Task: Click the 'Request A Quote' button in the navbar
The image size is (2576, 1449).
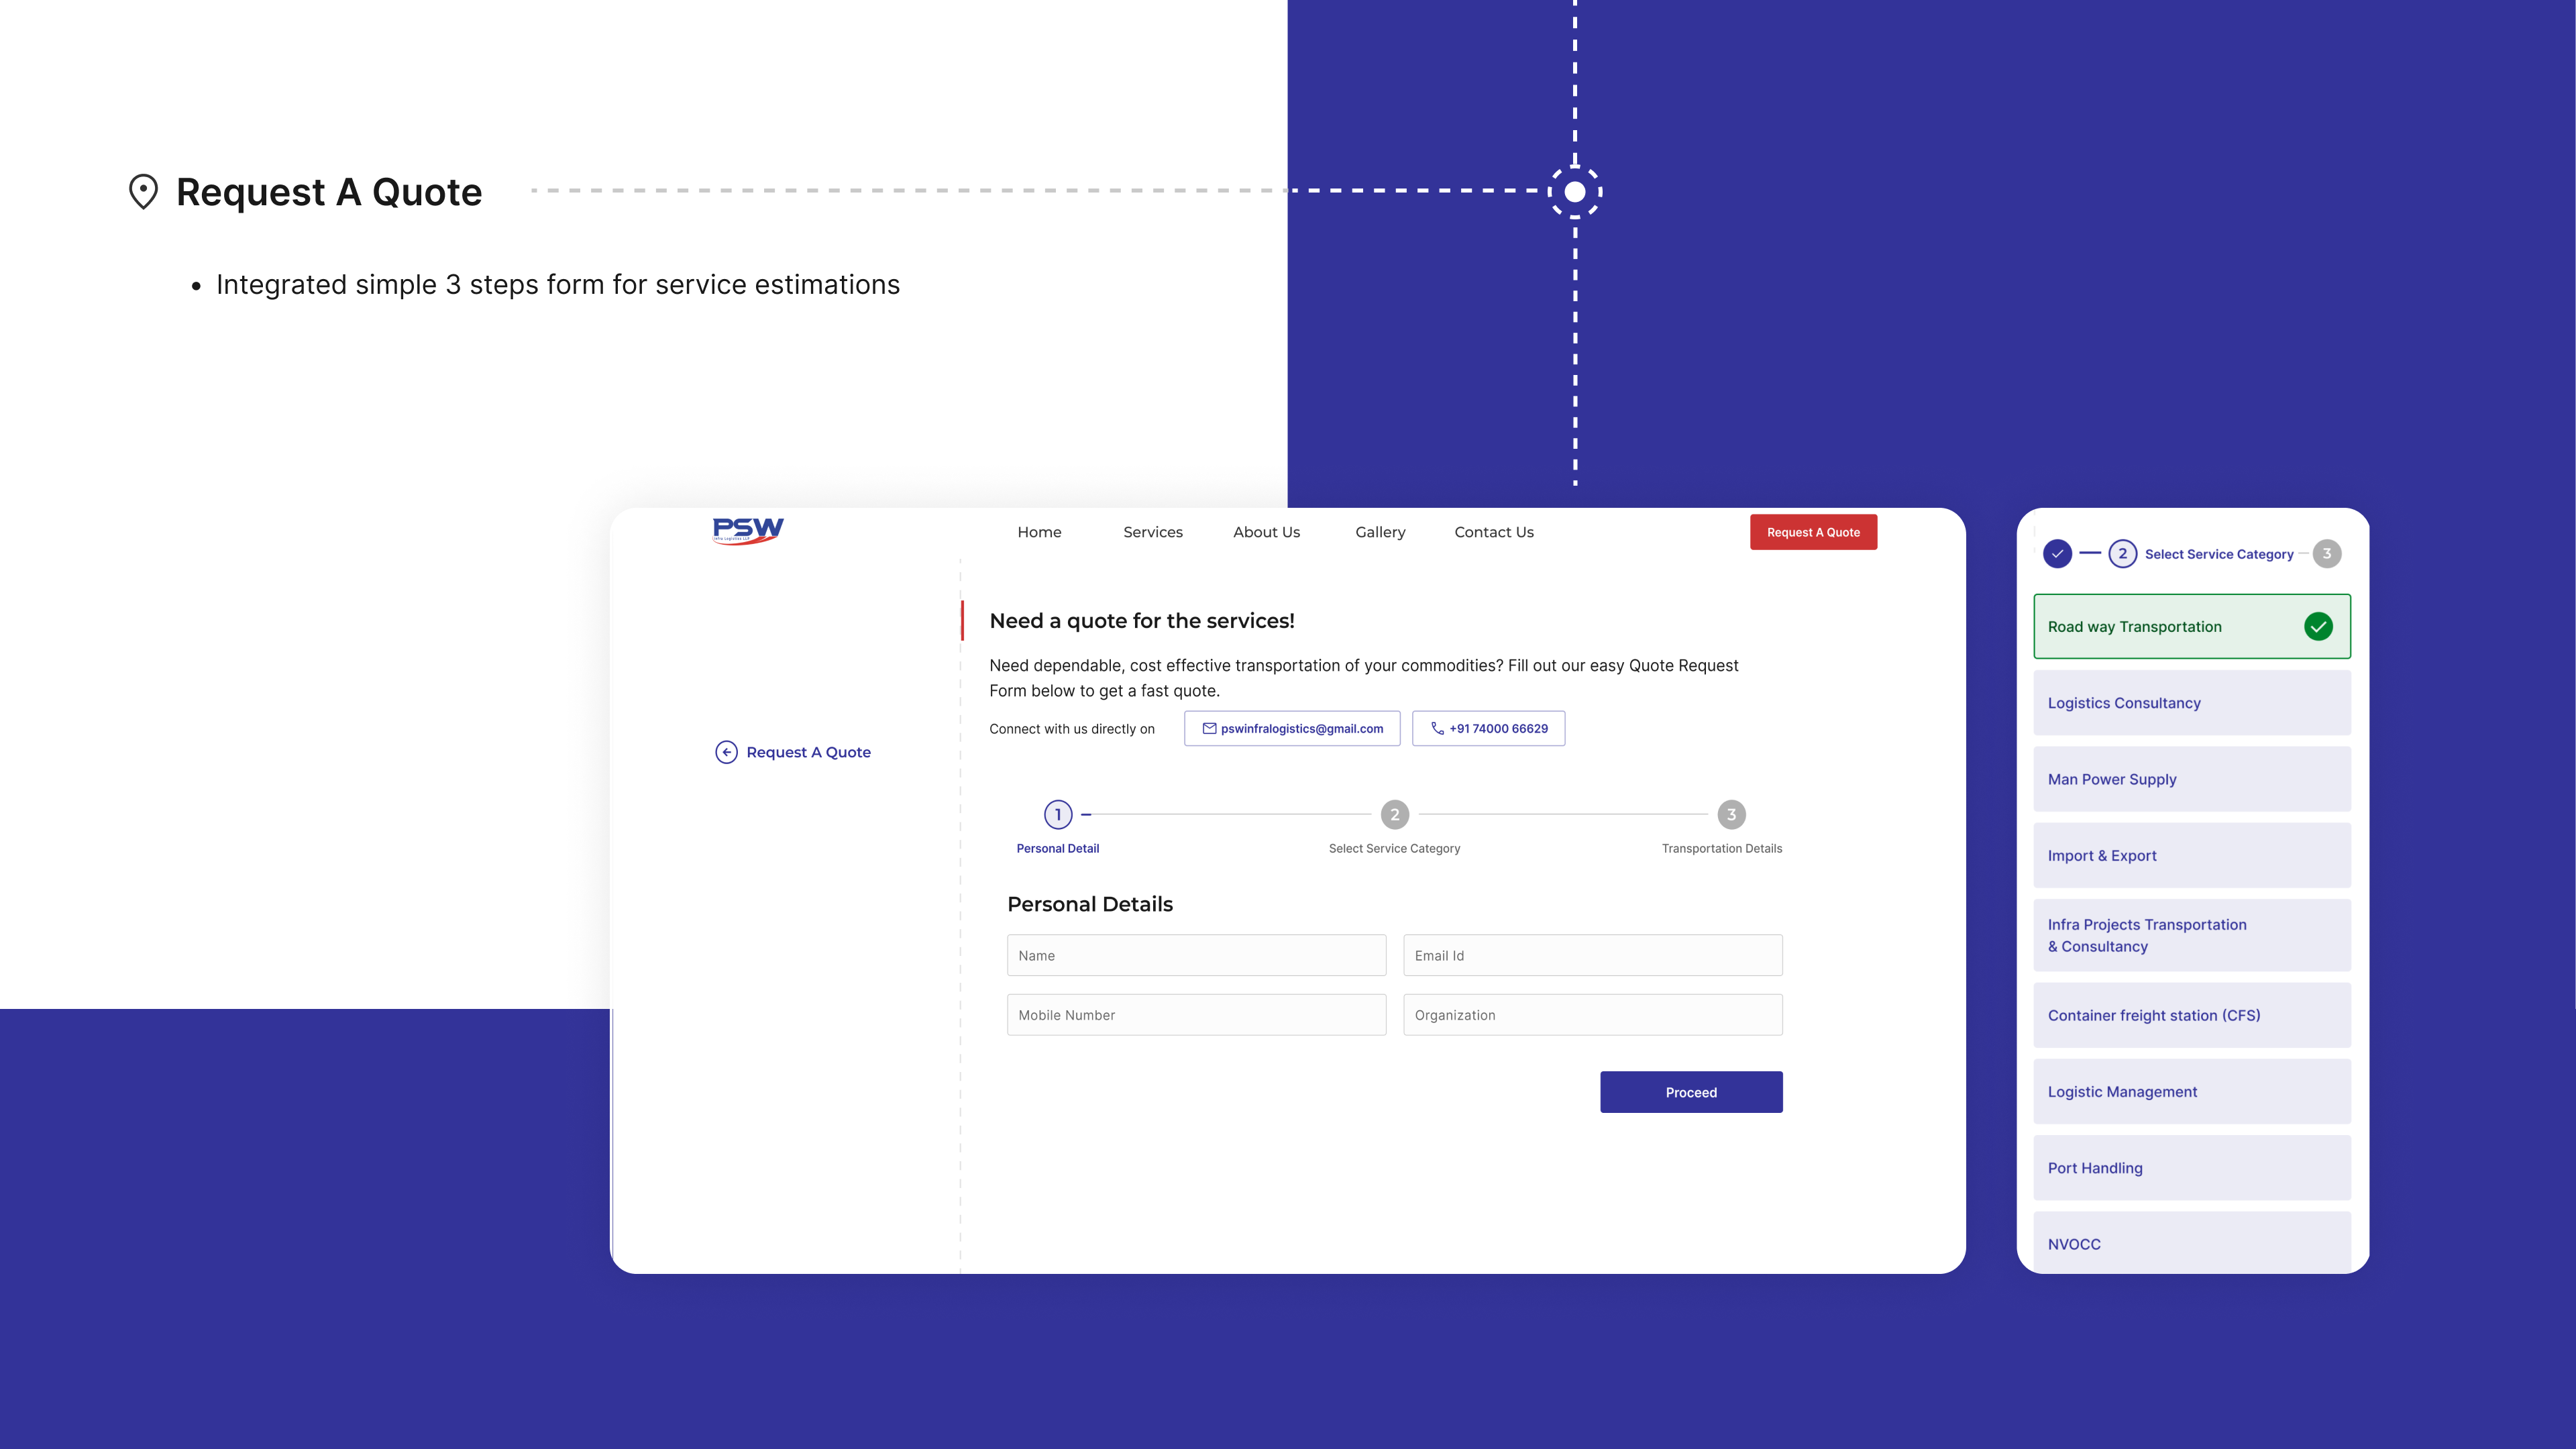Action: point(1812,533)
